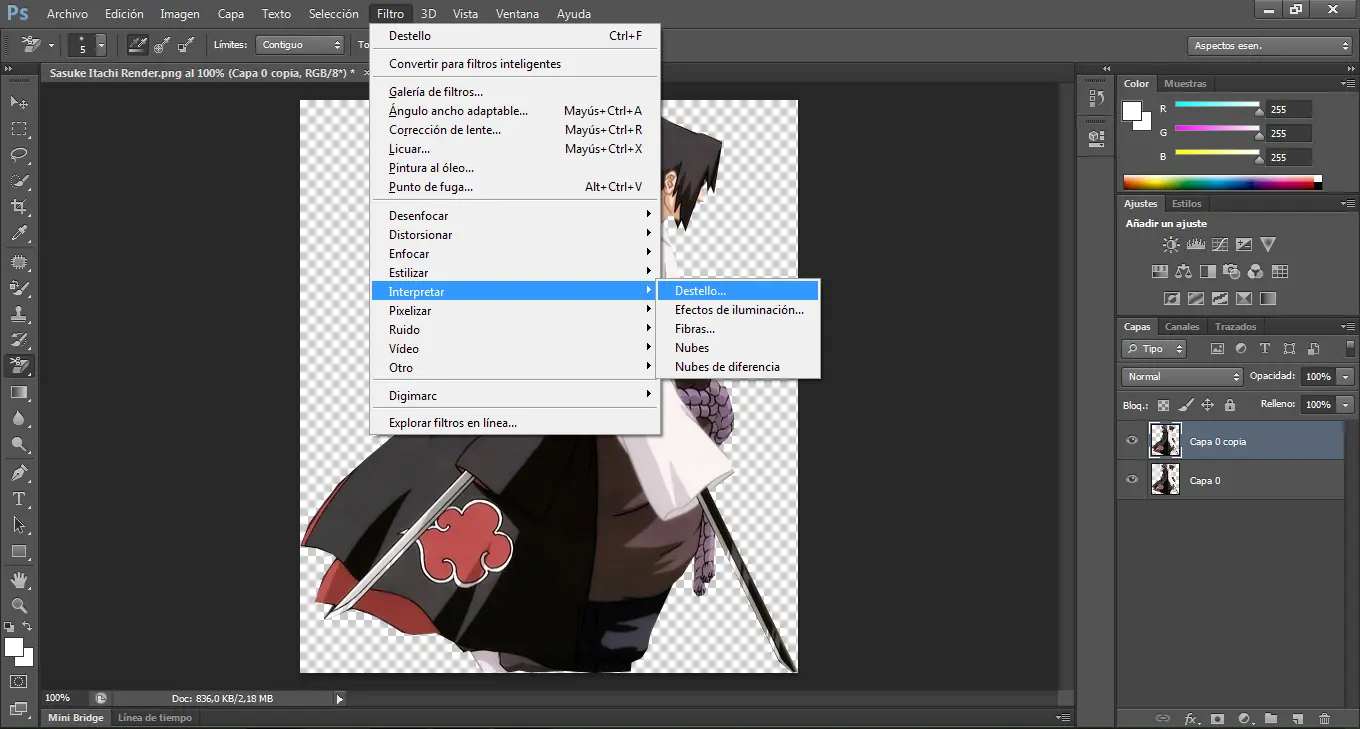The image size is (1360, 729).
Task: Add a Levels adjustment
Action: [x=1196, y=244]
